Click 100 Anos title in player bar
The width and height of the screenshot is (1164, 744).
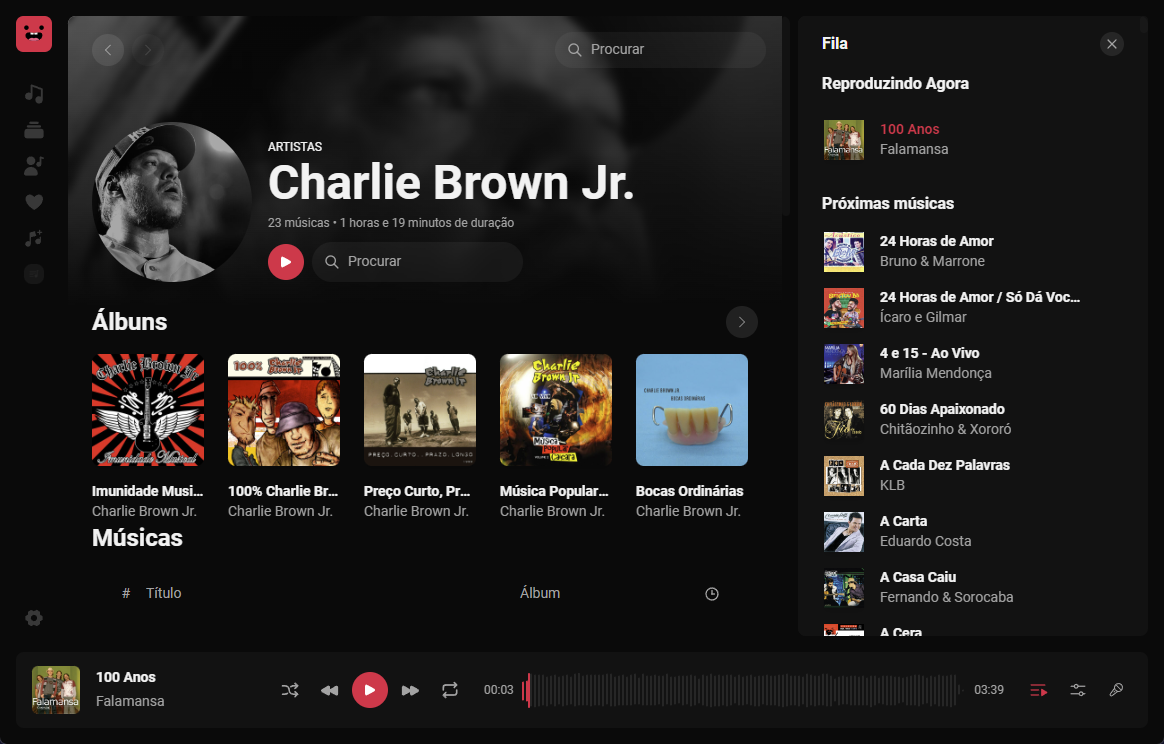[126, 677]
